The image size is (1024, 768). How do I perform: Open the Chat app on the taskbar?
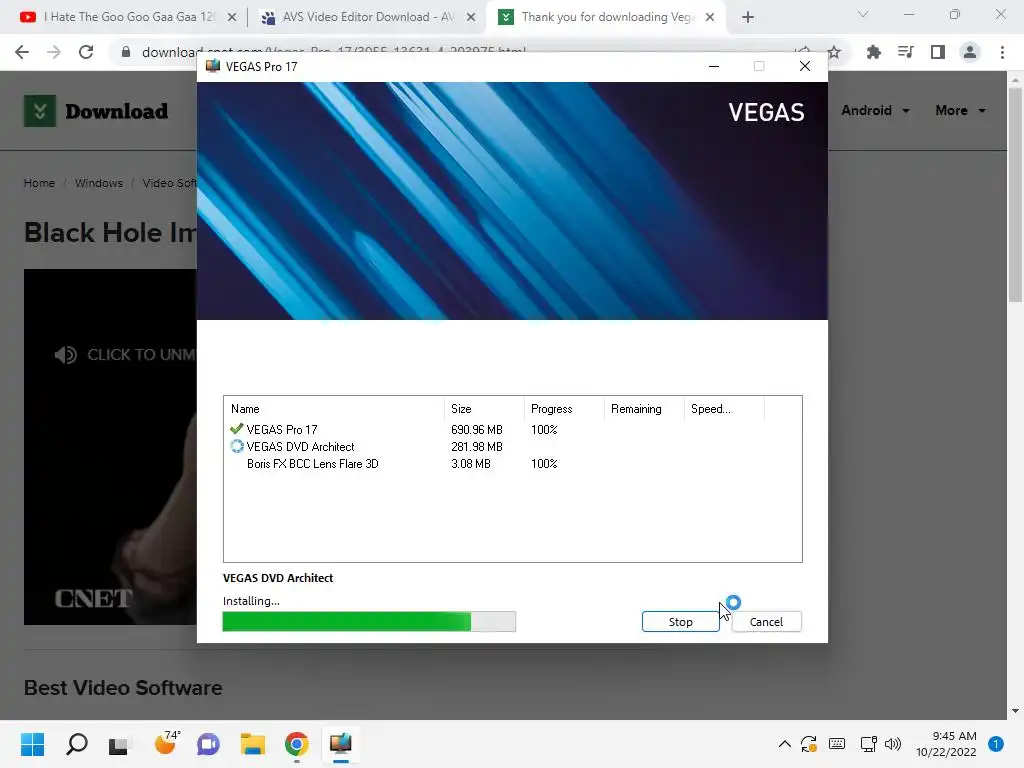pyautogui.click(x=208, y=744)
